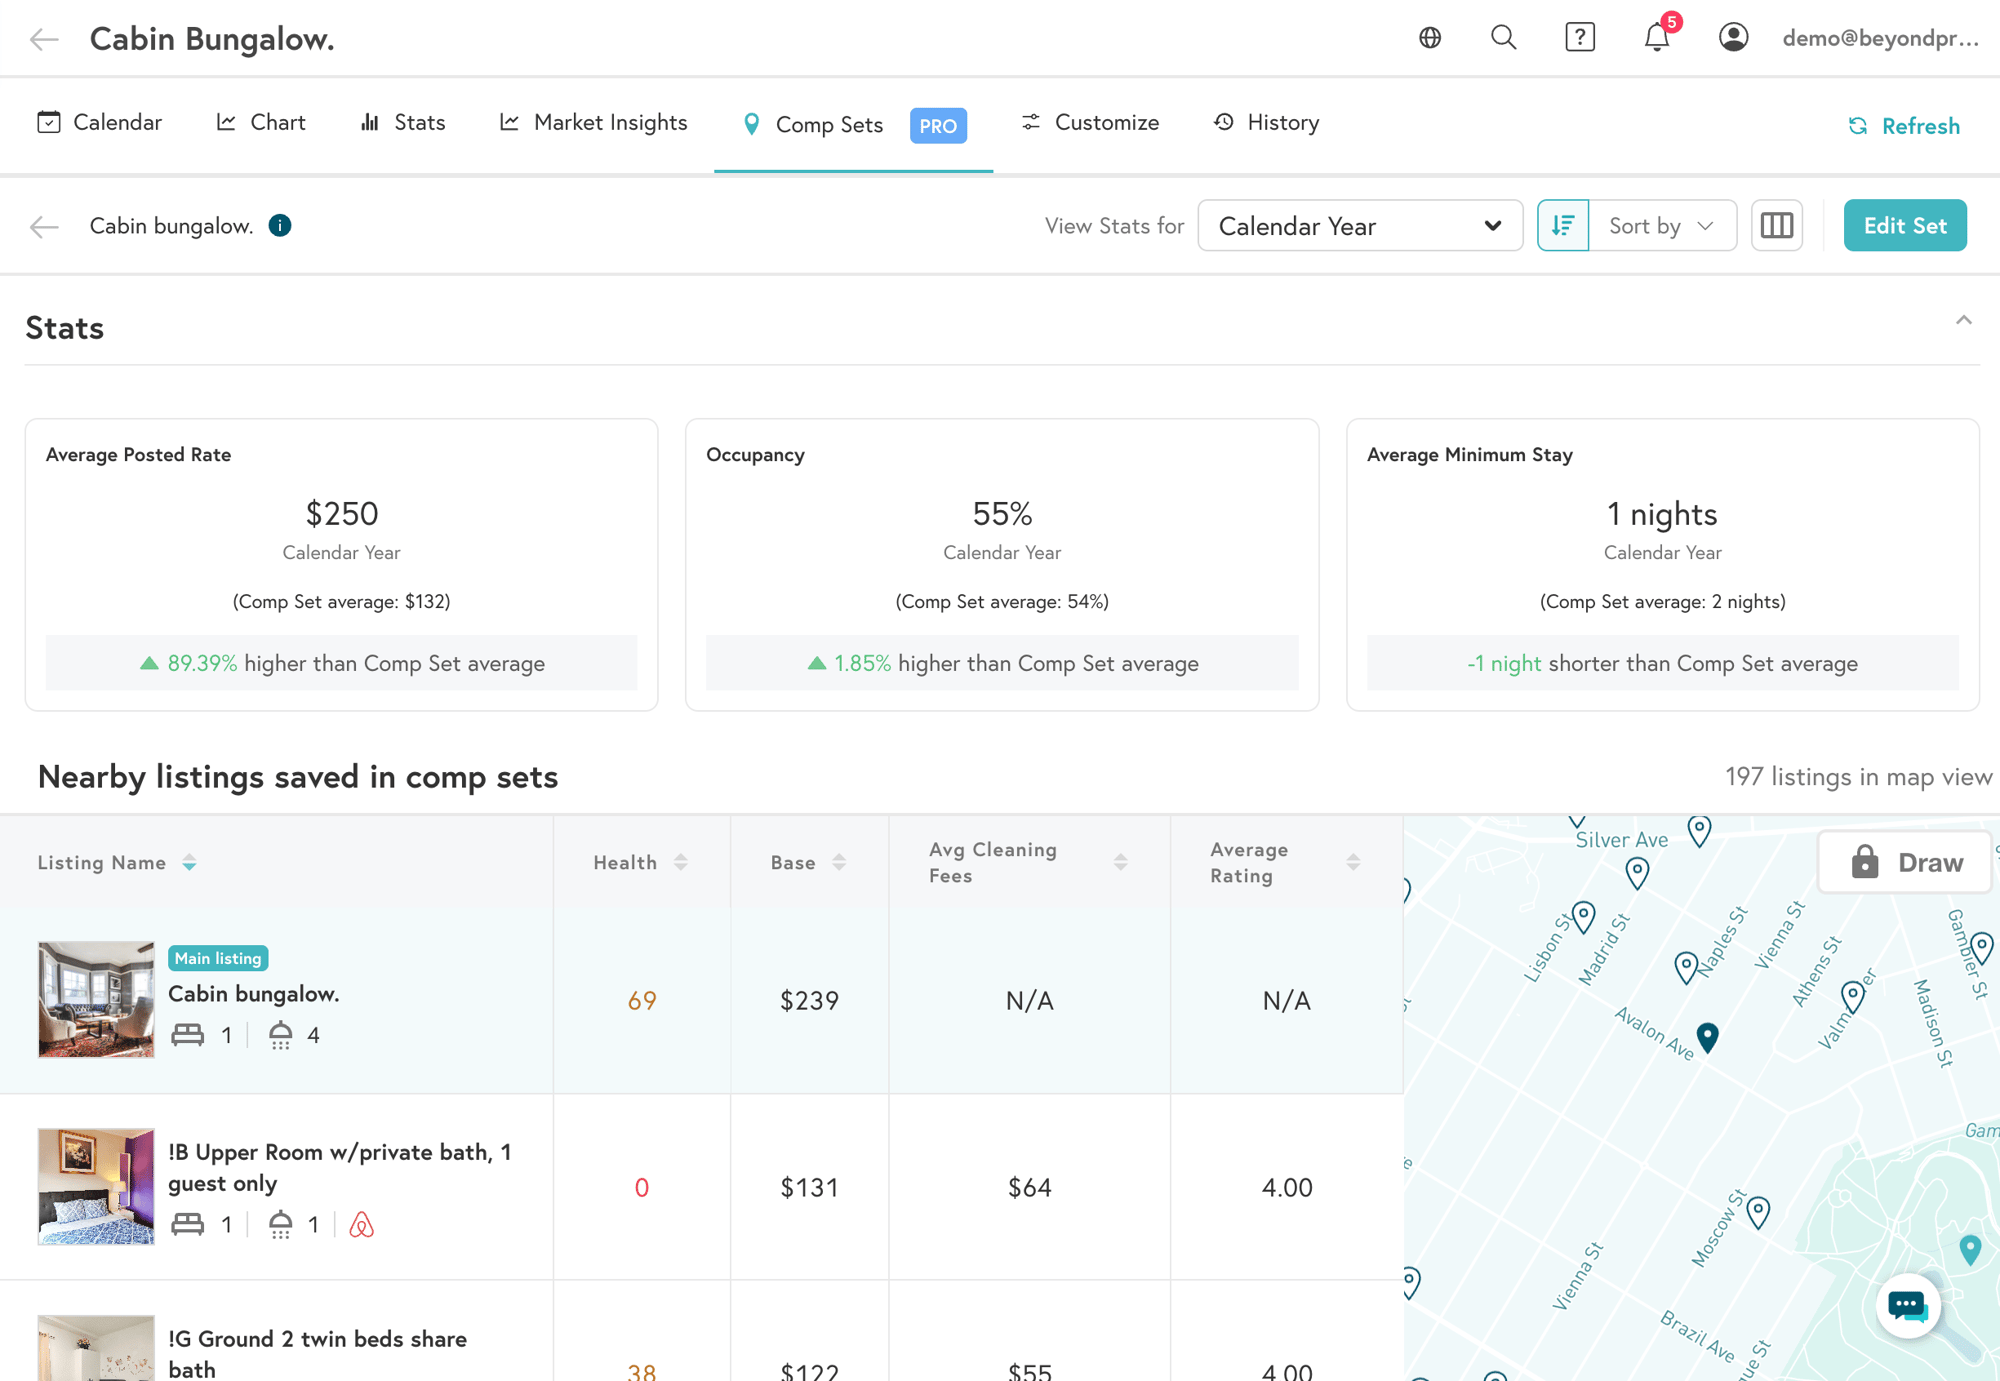Open the user account avatar icon
This screenshot has width=2000, height=1381.
pos(1733,38)
